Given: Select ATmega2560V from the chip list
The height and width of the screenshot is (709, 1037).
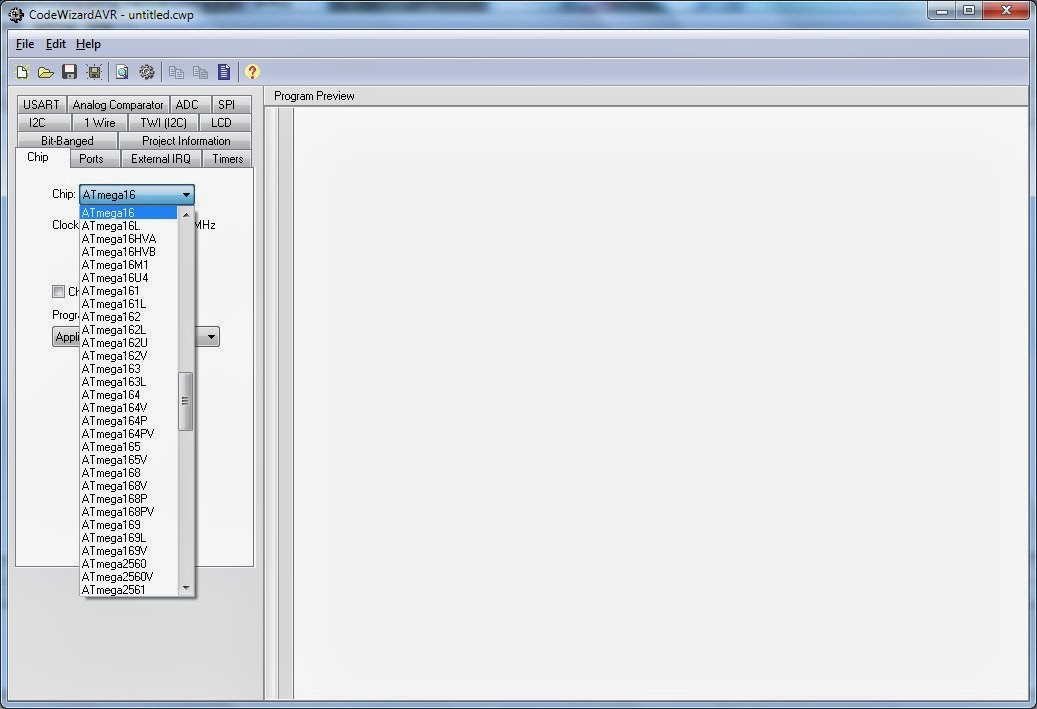Looking at the screenshot, I should (x=128, y=577).
